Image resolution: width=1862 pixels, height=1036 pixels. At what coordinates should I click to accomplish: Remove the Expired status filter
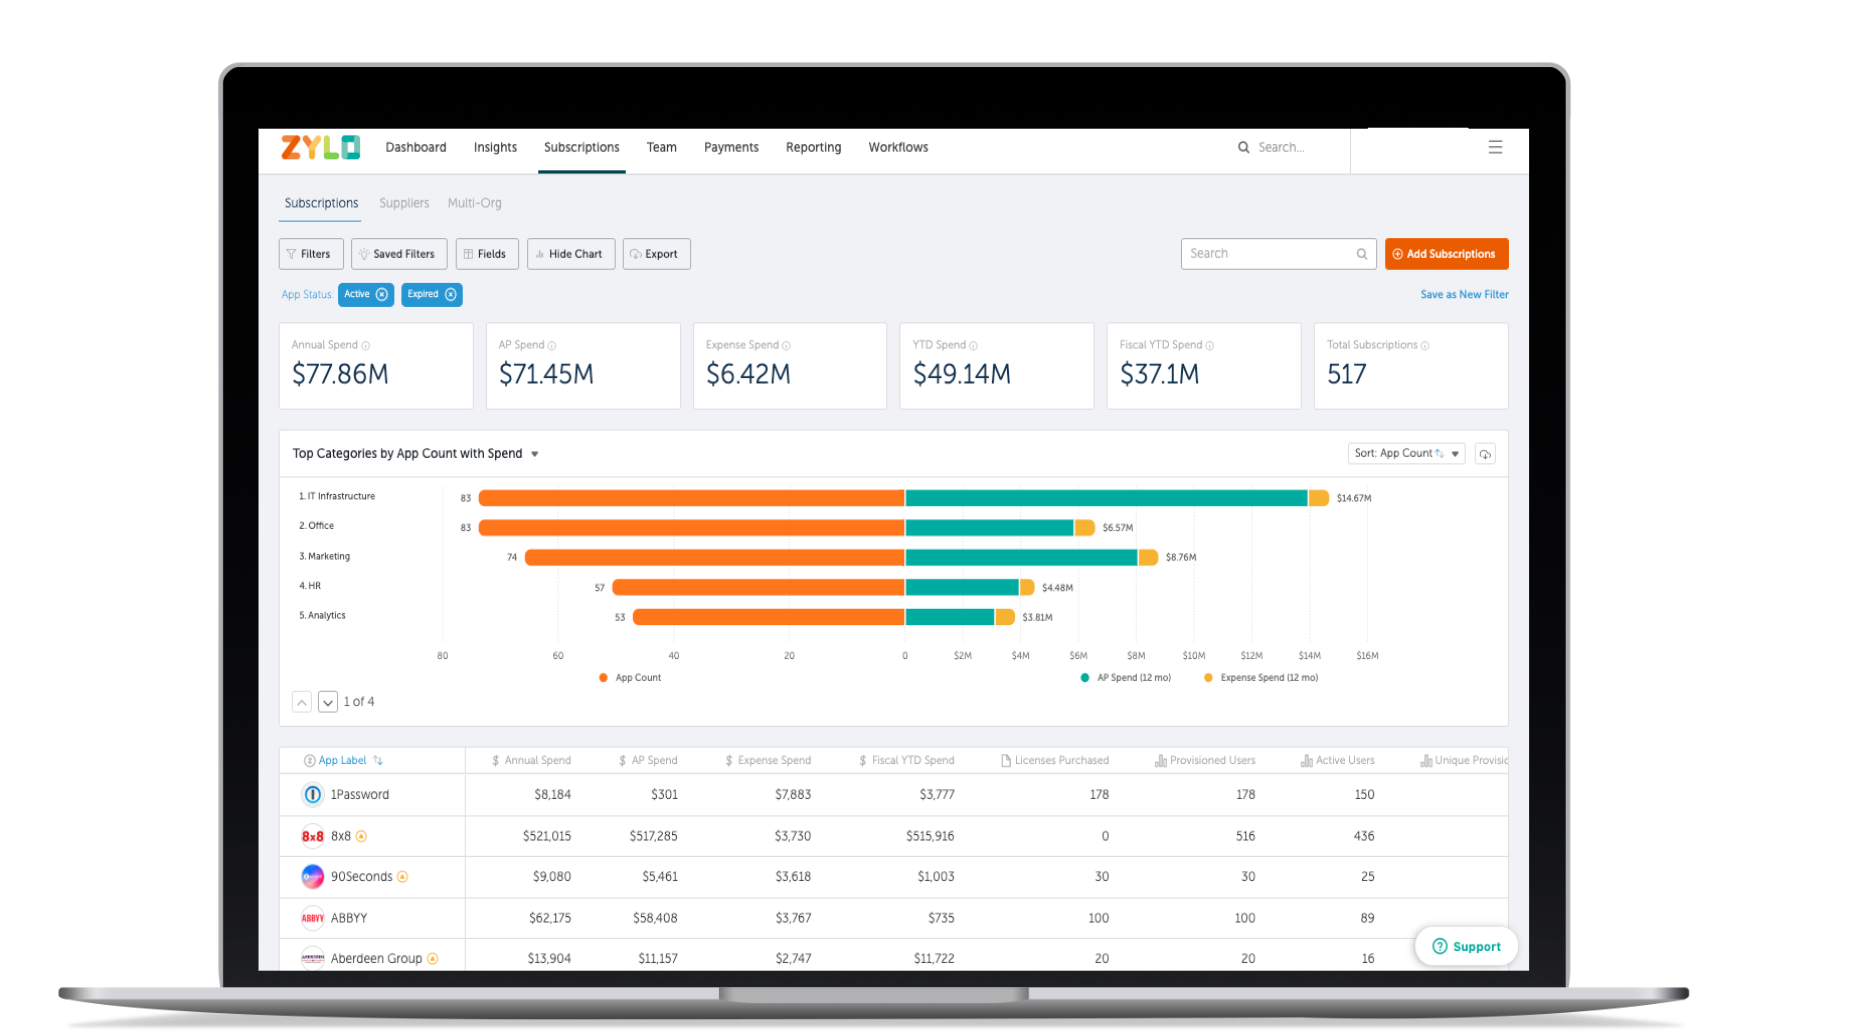pos(451,294)
